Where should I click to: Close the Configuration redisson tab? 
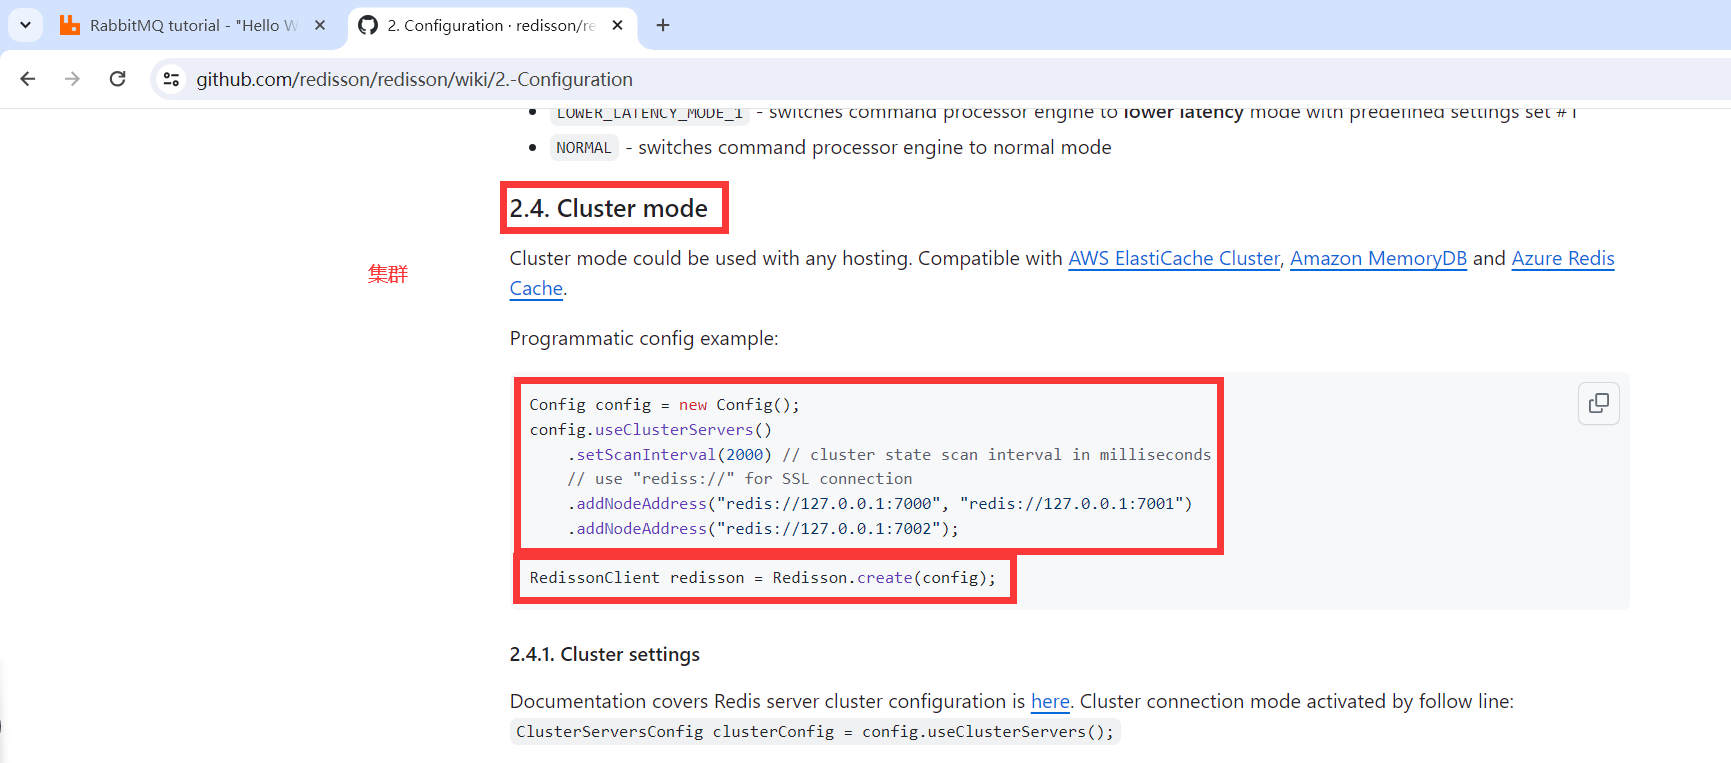618,25
